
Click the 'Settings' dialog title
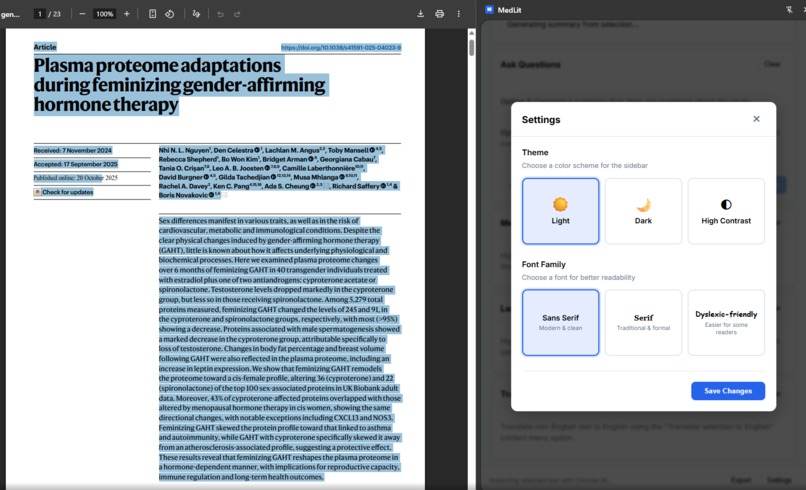pyautogui.click(x=541, y=119)
